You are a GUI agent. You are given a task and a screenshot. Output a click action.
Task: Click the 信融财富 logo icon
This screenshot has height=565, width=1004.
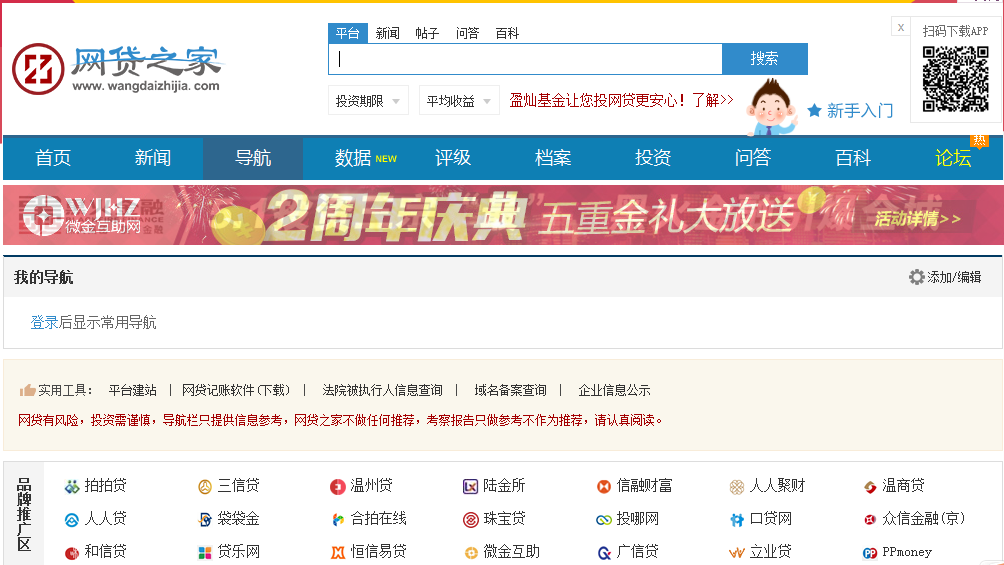pos(604,487)
